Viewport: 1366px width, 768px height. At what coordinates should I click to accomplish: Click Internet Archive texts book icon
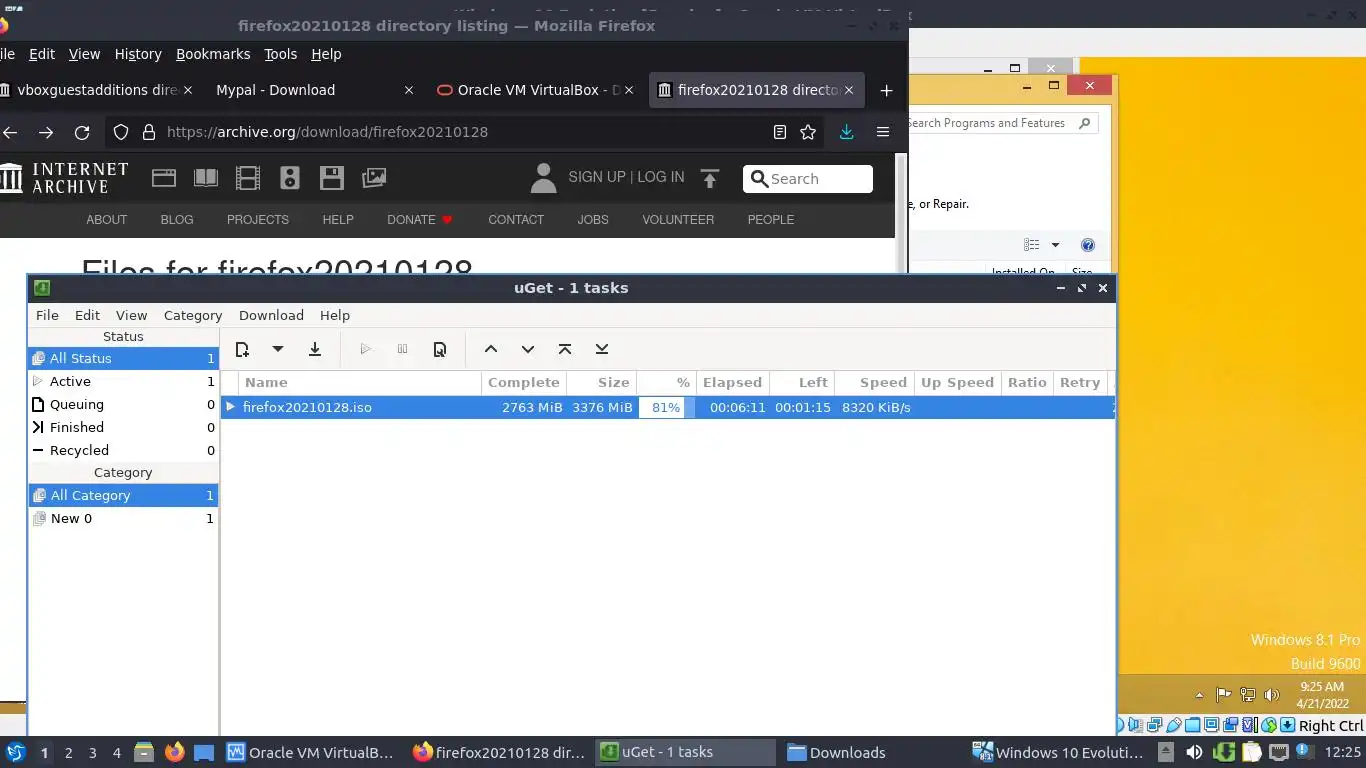[206, 178]
